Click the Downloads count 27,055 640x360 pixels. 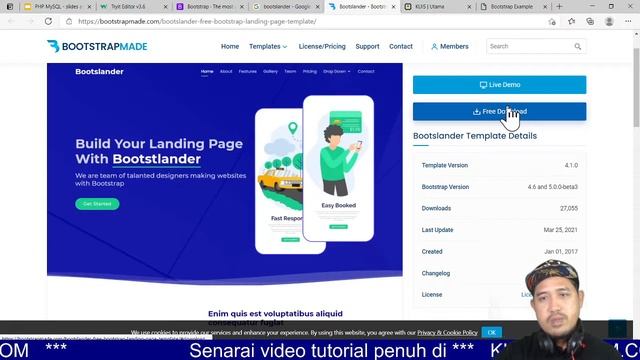(569, 208)
